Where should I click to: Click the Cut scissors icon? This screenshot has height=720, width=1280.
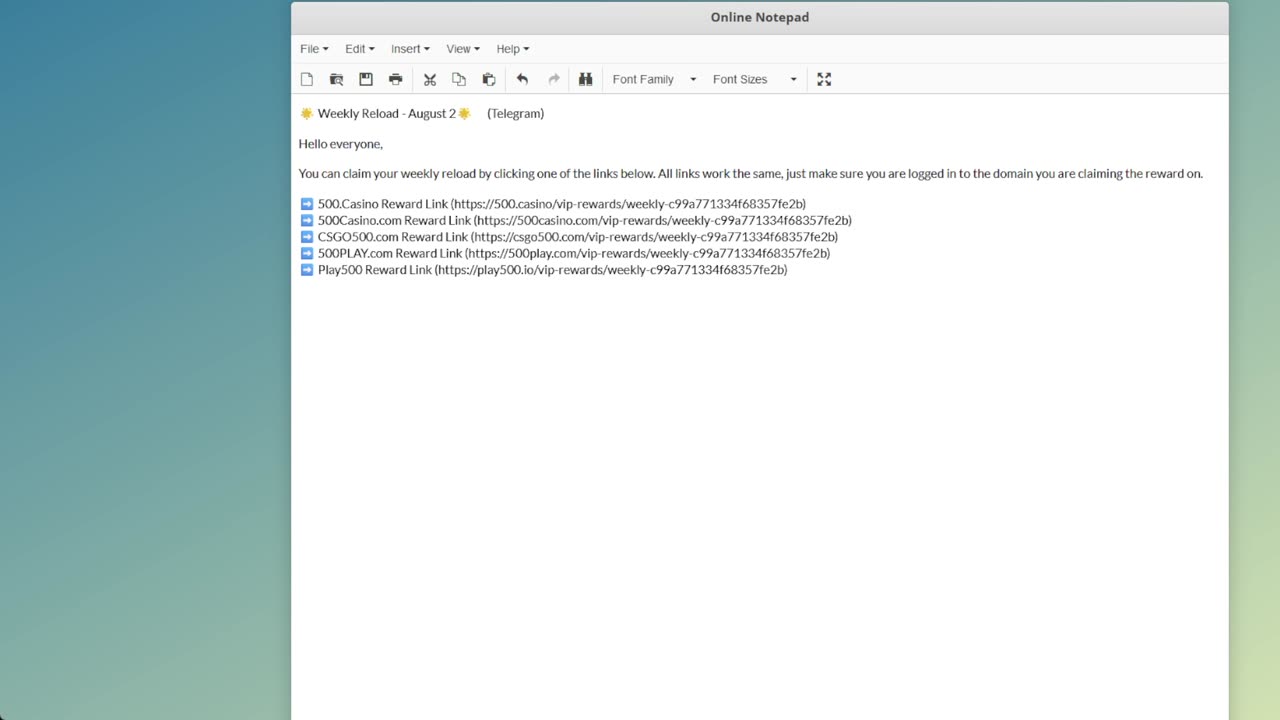430,79
